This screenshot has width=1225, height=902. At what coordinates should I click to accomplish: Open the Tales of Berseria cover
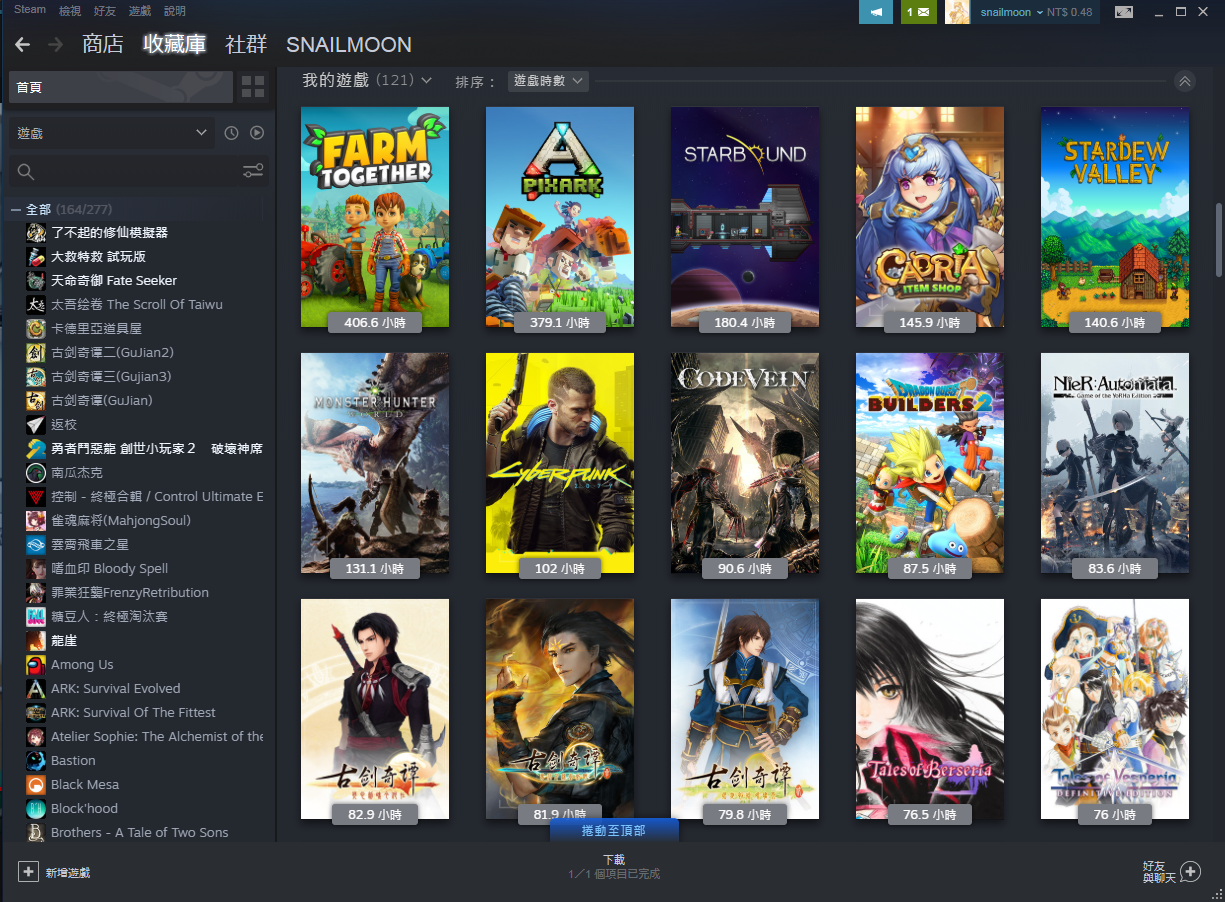[930, 709]
